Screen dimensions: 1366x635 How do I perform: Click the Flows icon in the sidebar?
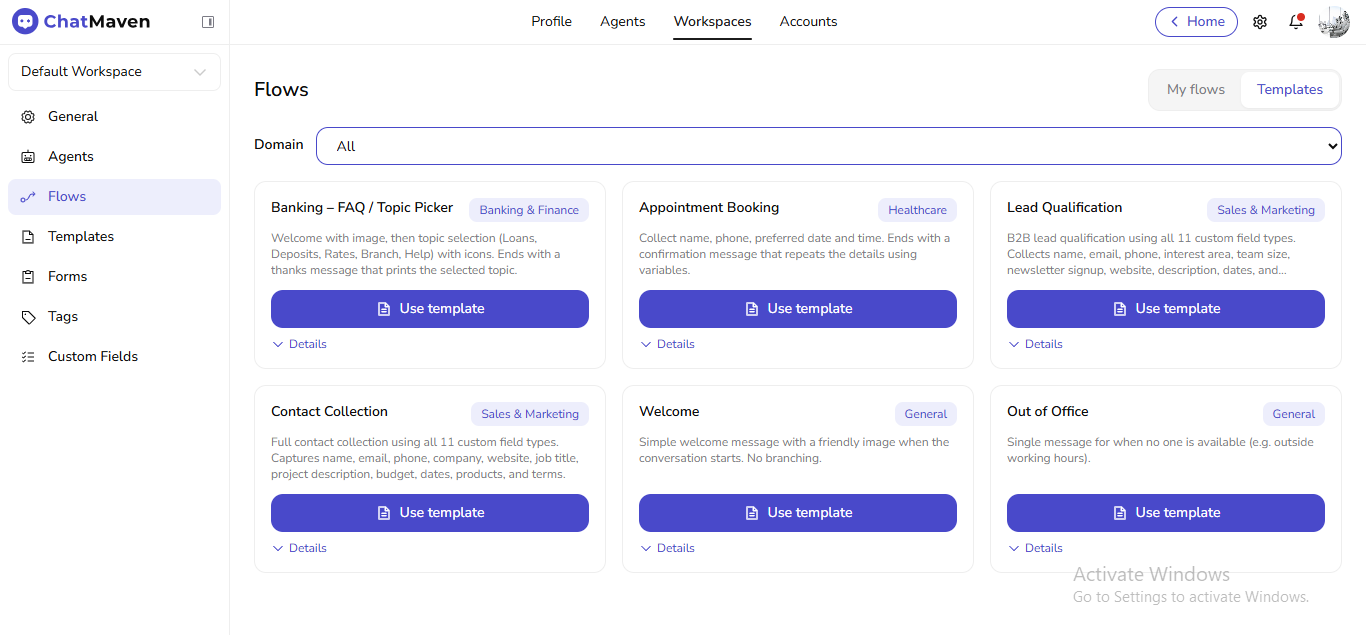pyautogui.click(x=29, y=196)
